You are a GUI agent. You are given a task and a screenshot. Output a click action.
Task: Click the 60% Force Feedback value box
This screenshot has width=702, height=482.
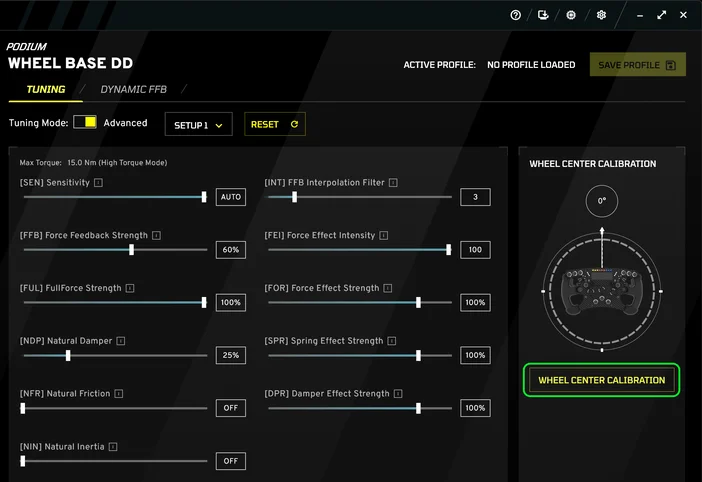pyautogui.click(x=231, y=250)
